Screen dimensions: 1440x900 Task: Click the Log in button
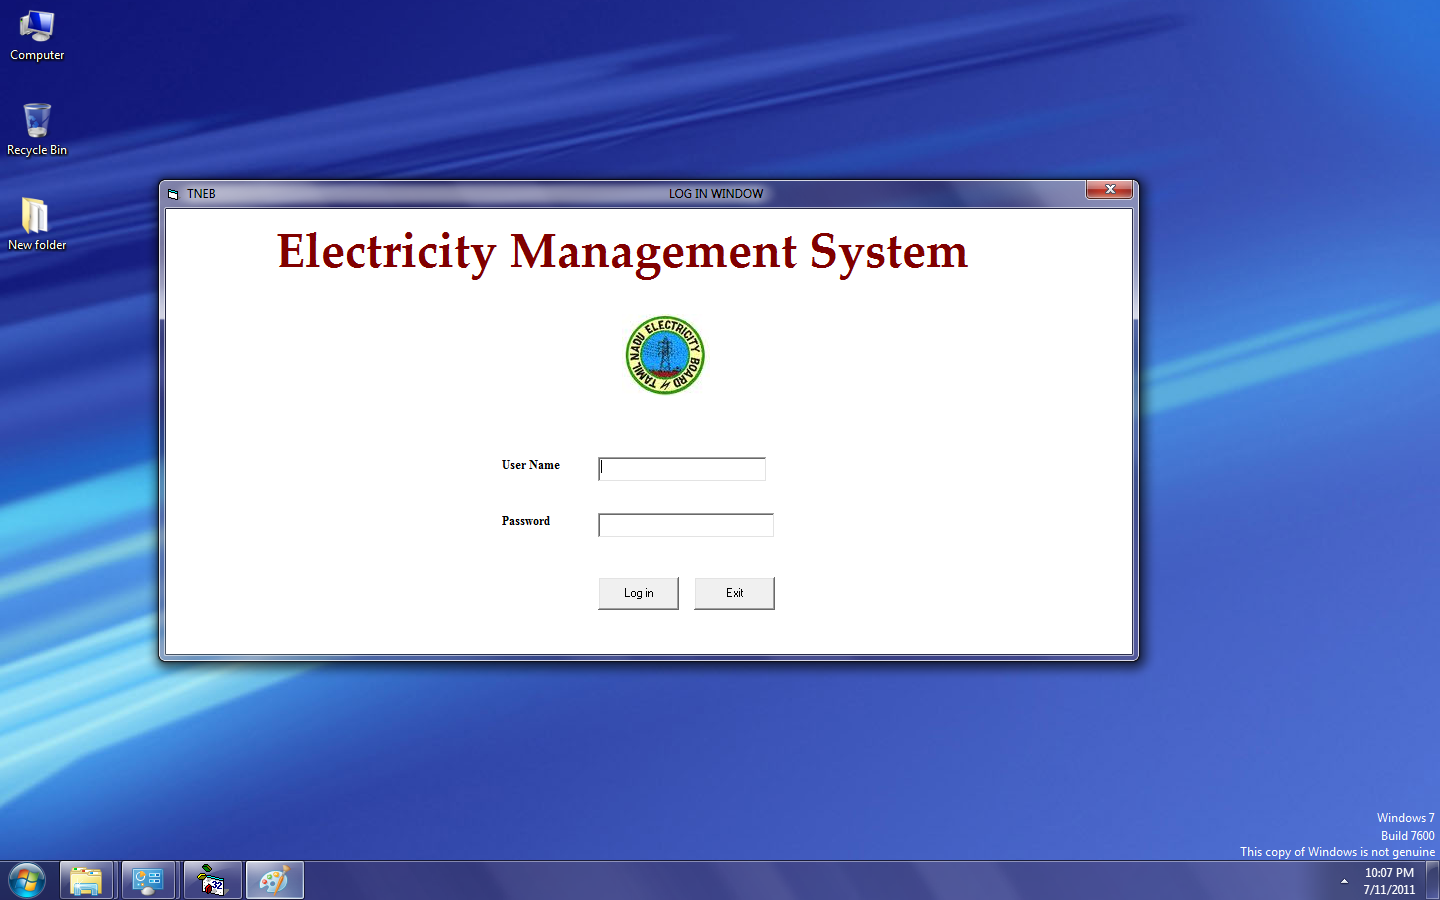click(638, 593)
